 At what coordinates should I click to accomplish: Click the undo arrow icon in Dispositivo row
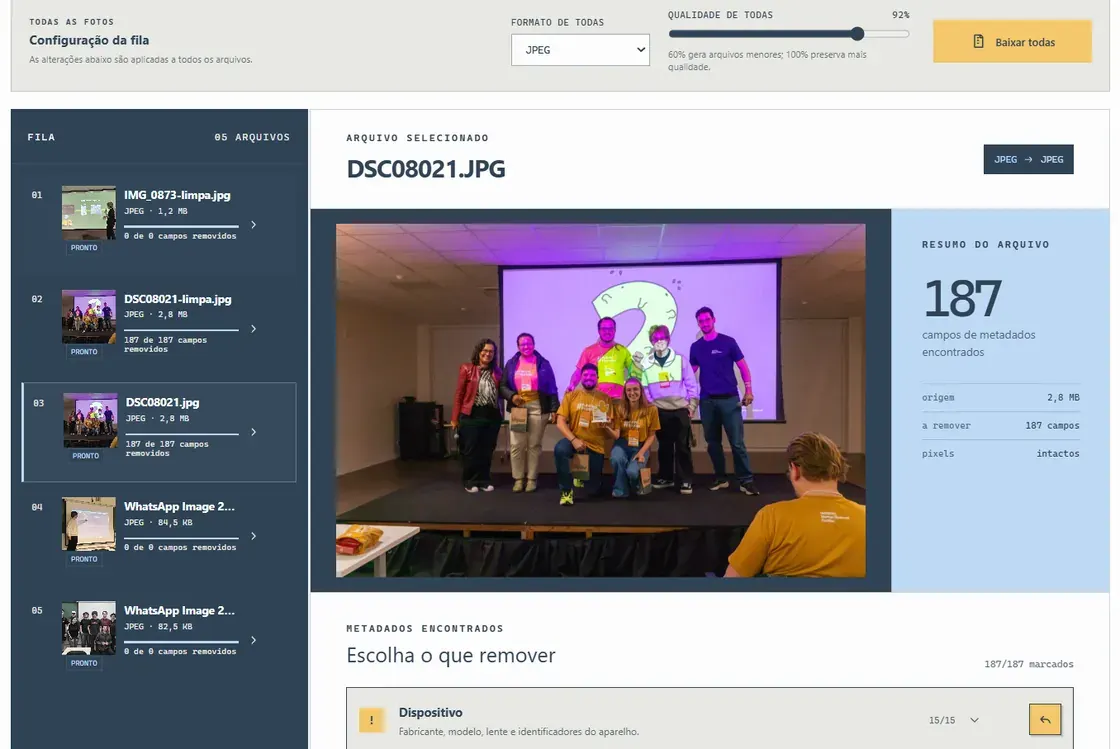(x=1044, y=720)
